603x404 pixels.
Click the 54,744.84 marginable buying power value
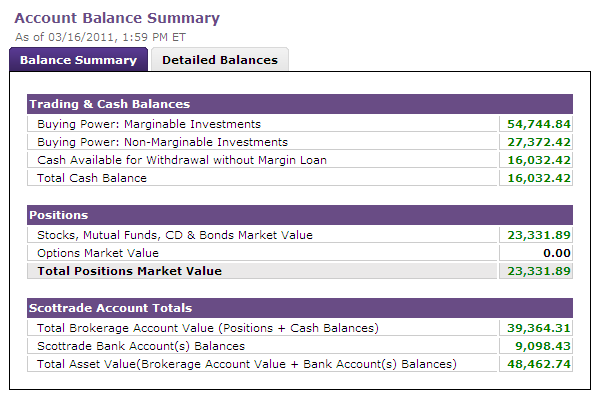point(538,124)
